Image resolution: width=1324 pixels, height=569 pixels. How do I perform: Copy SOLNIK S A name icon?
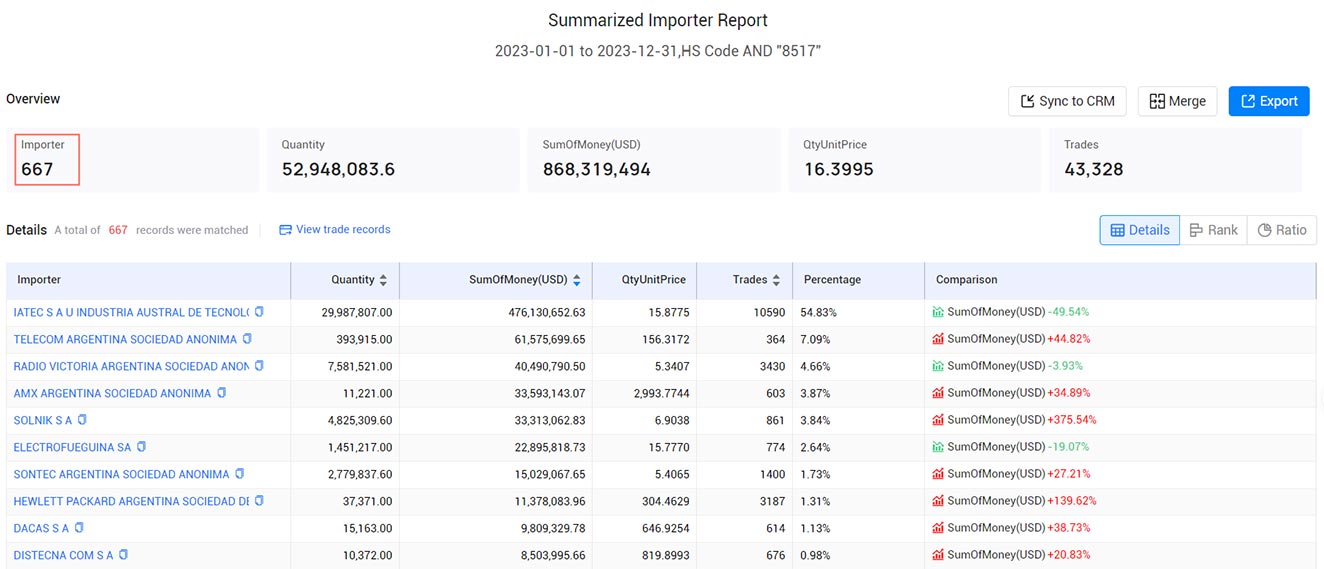tap(82, 420)
